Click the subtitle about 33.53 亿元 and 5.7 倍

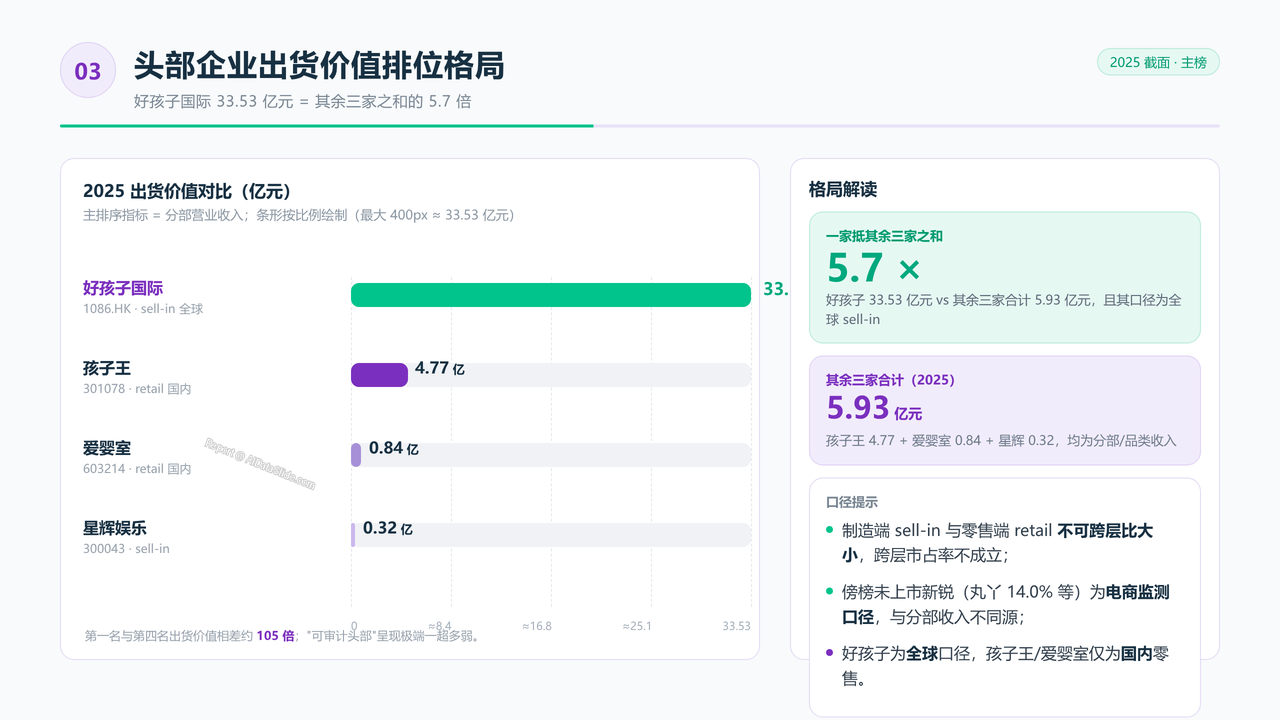pos(303,101)
